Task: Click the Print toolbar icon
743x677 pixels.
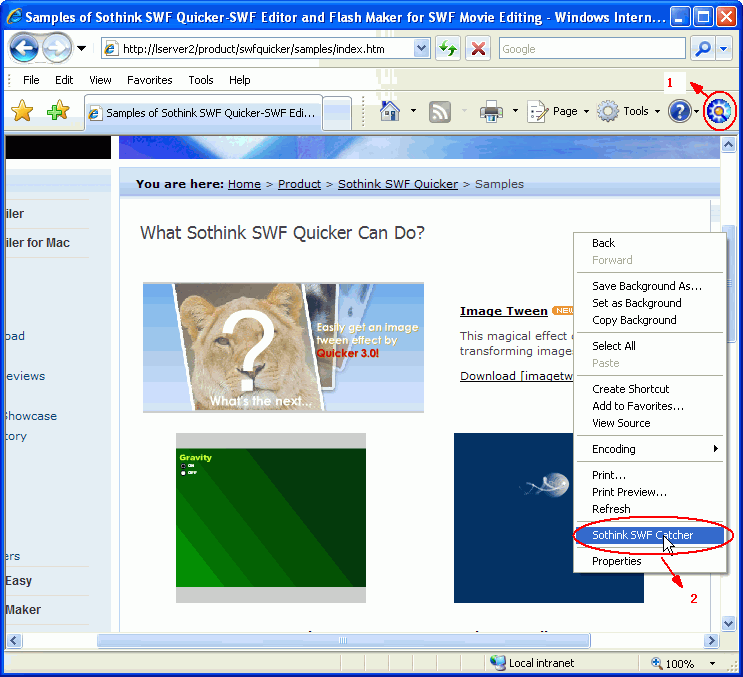Action: click(x=491, y=112)
